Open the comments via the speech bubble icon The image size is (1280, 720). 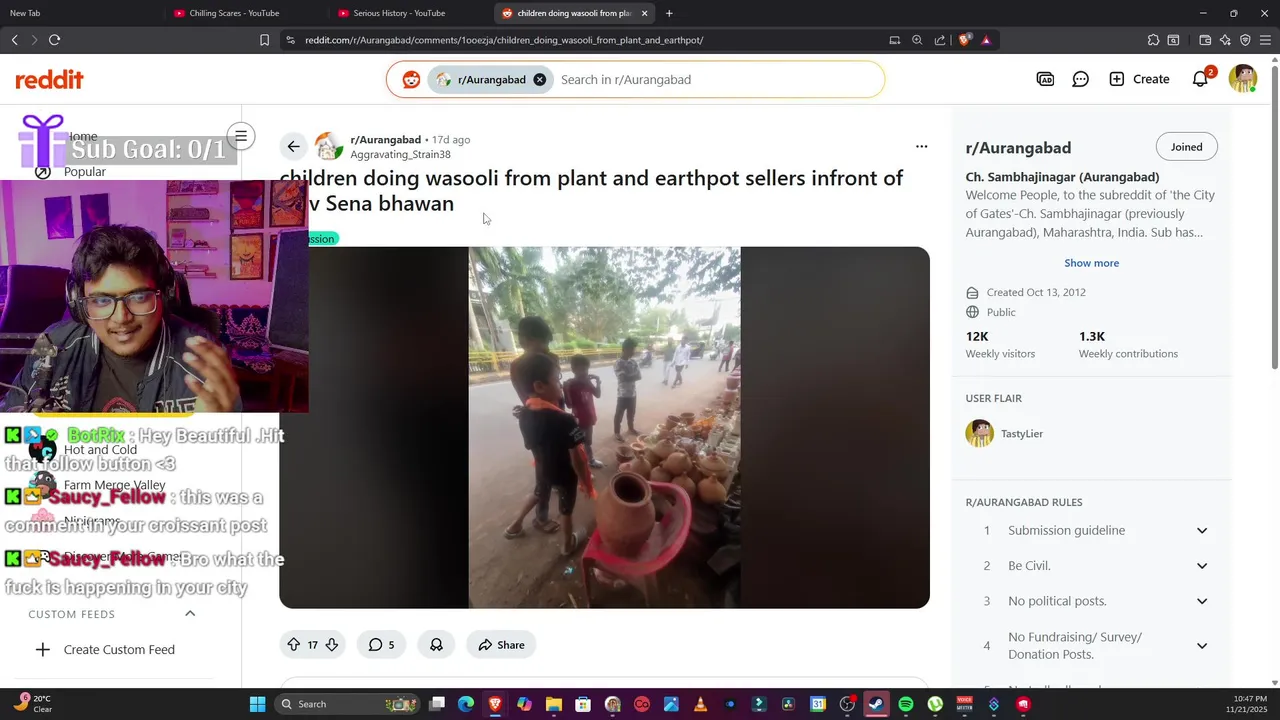[x=381, y=645]
